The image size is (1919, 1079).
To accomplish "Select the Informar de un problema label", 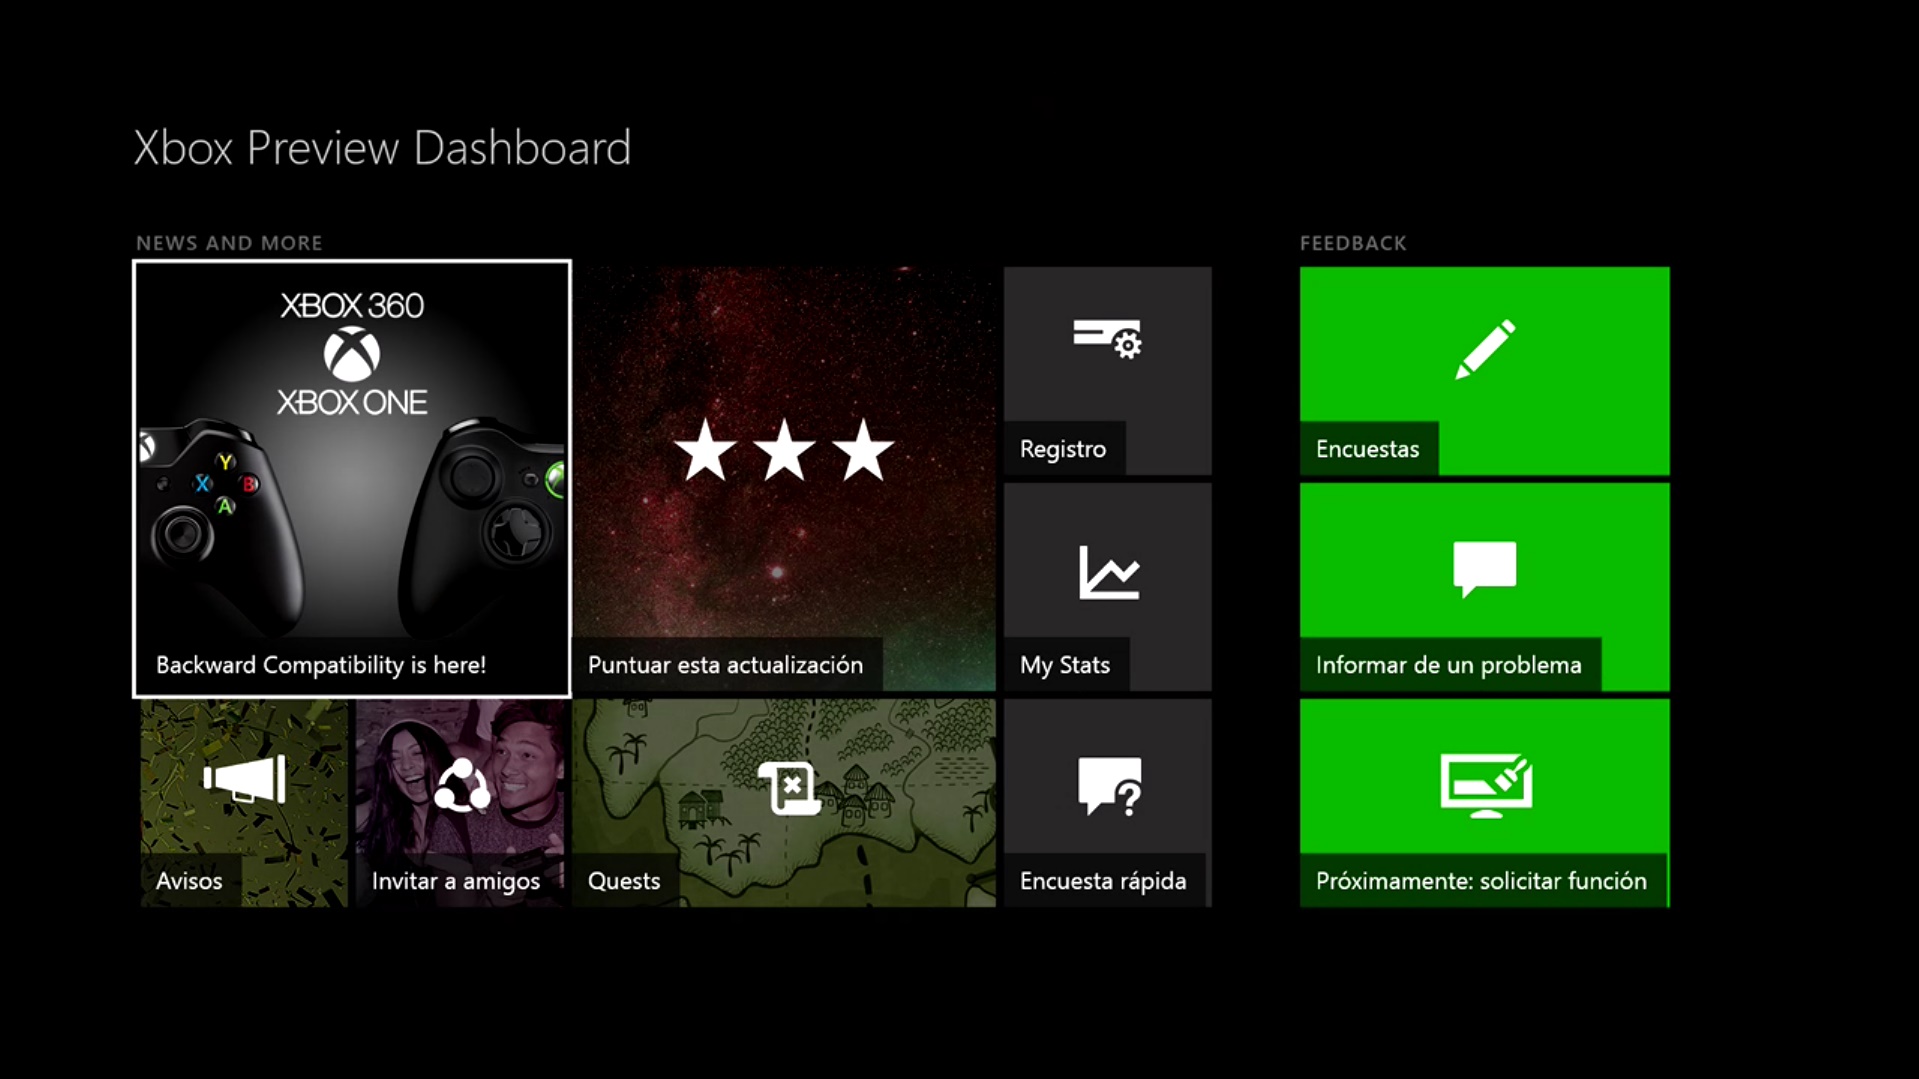I will tap(1448, 665).
